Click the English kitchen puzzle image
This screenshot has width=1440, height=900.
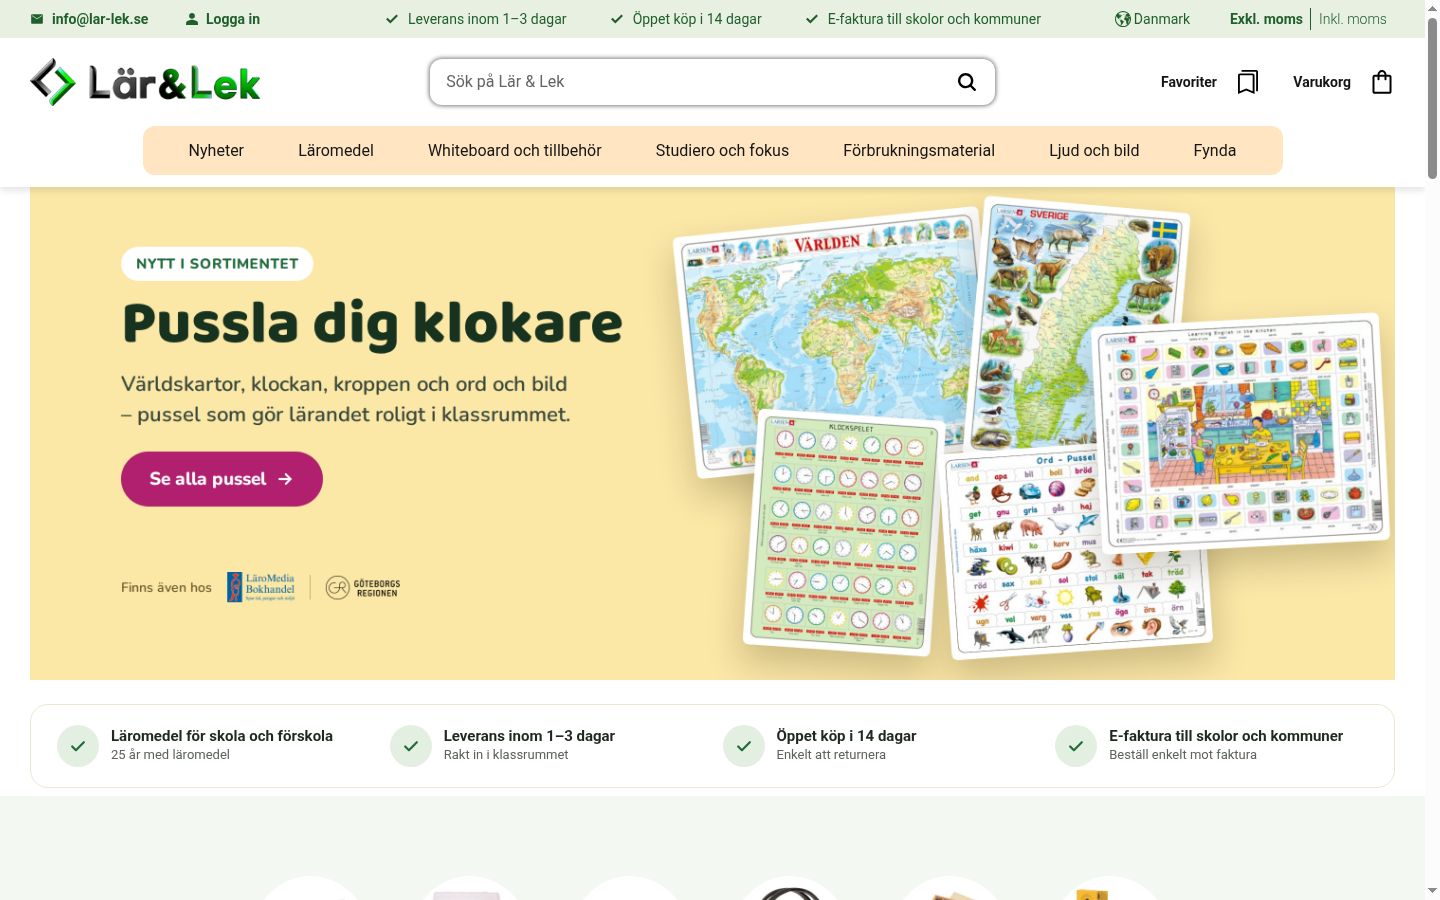click(1240, 432)
